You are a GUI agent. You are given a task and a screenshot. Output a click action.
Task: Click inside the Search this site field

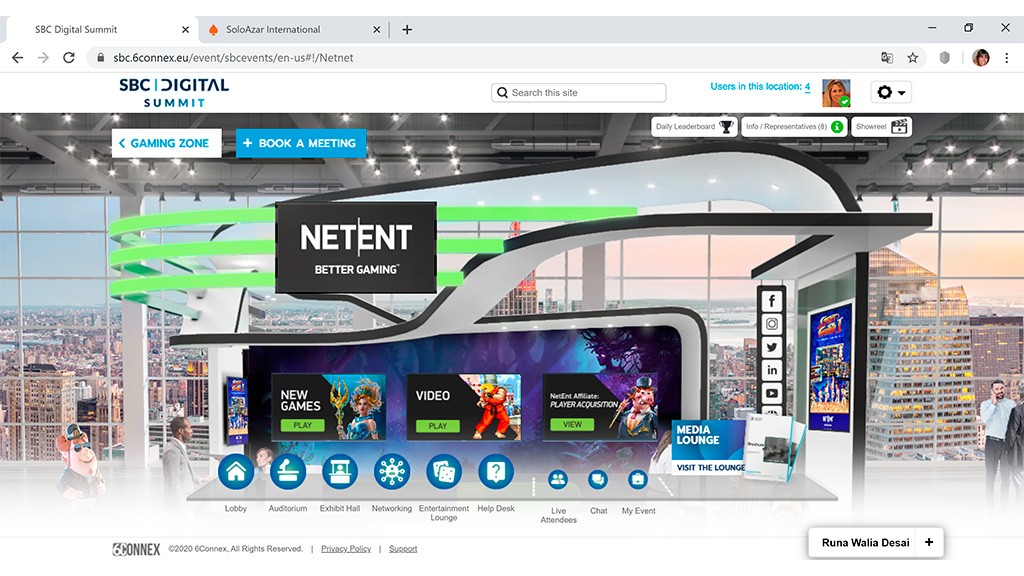pyautogui.click(x=578, y=92)
